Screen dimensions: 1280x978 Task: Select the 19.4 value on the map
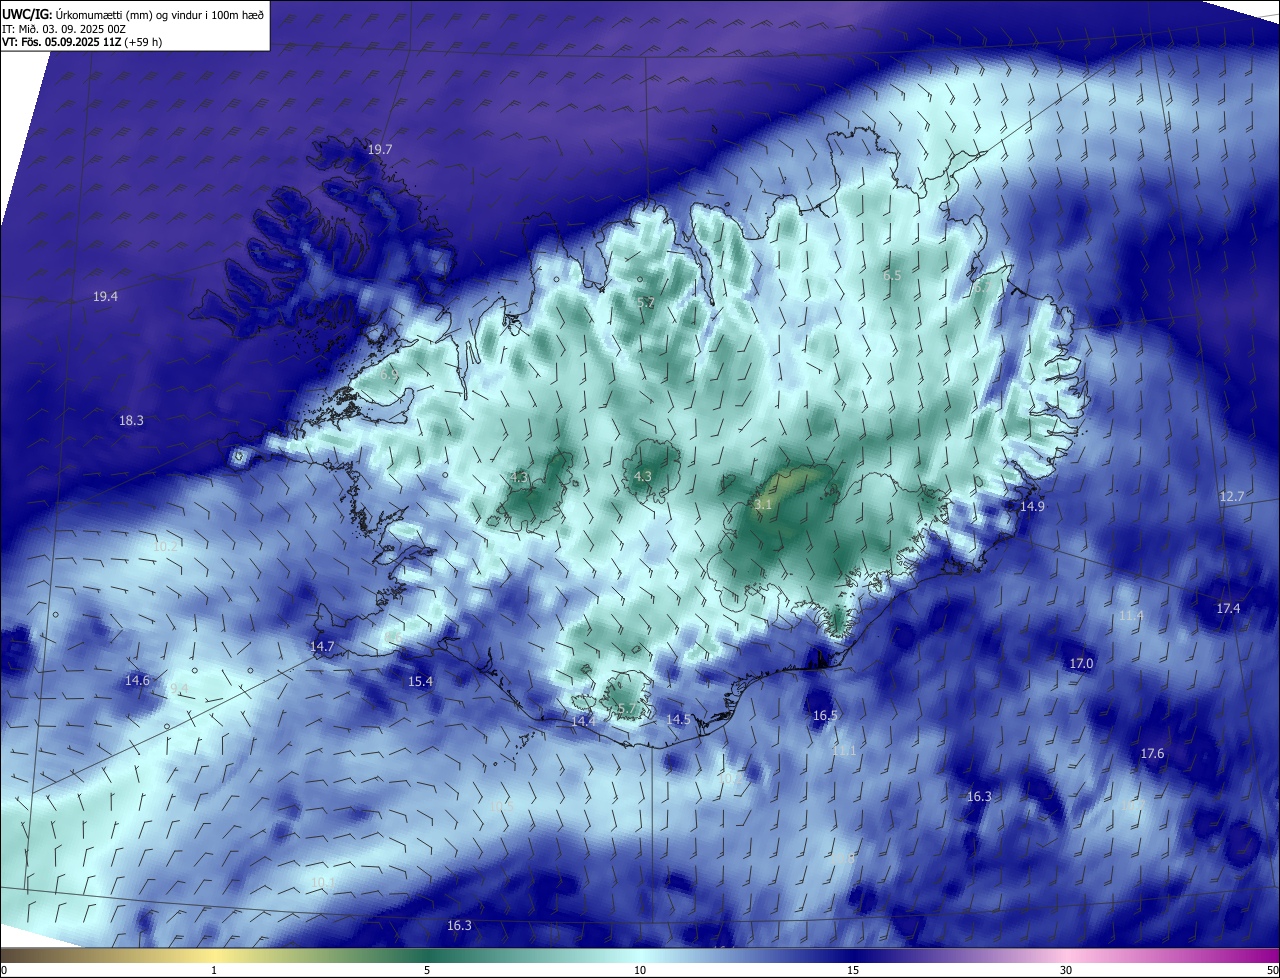106,296
